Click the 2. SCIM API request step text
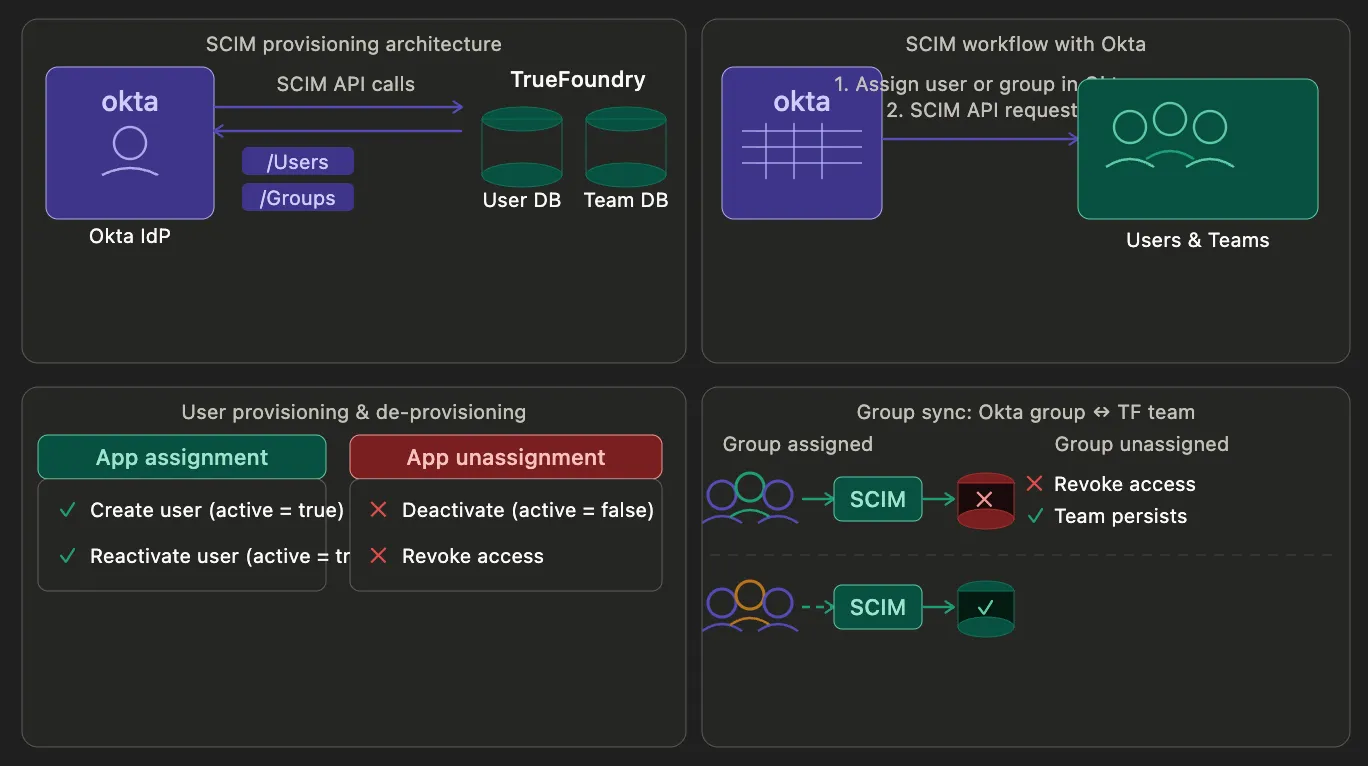 coord(982,110)
